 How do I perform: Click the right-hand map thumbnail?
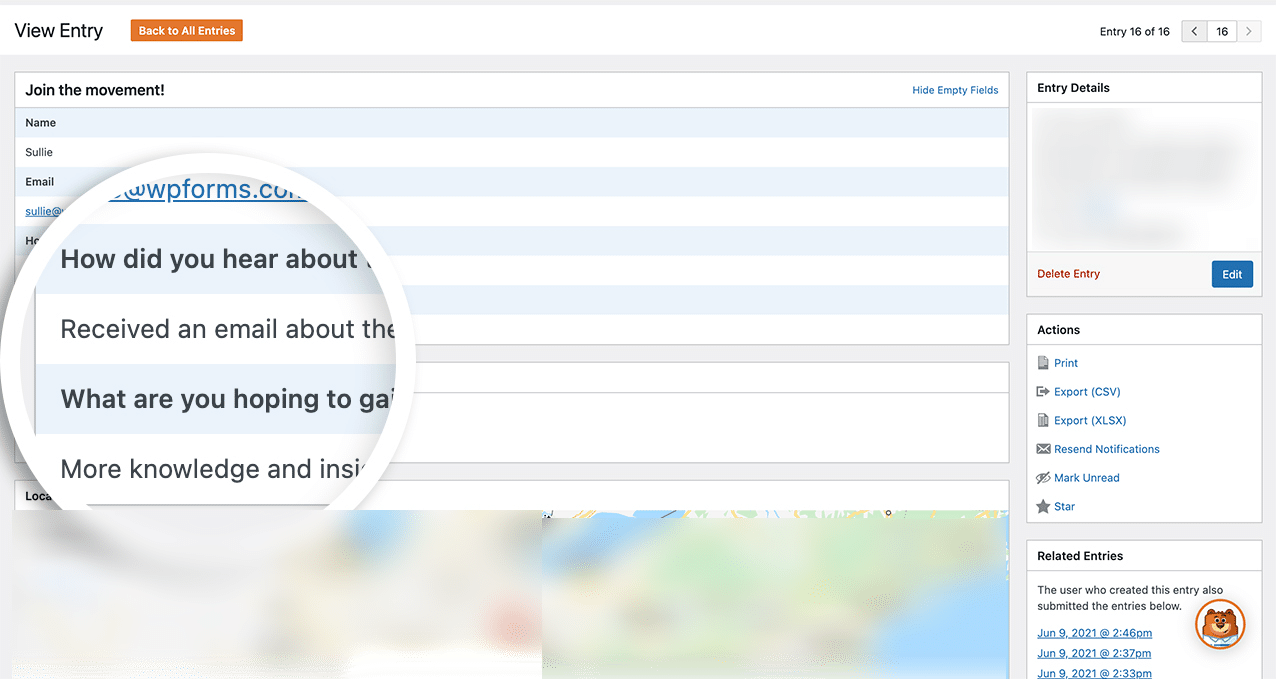(x=775, y=594)
